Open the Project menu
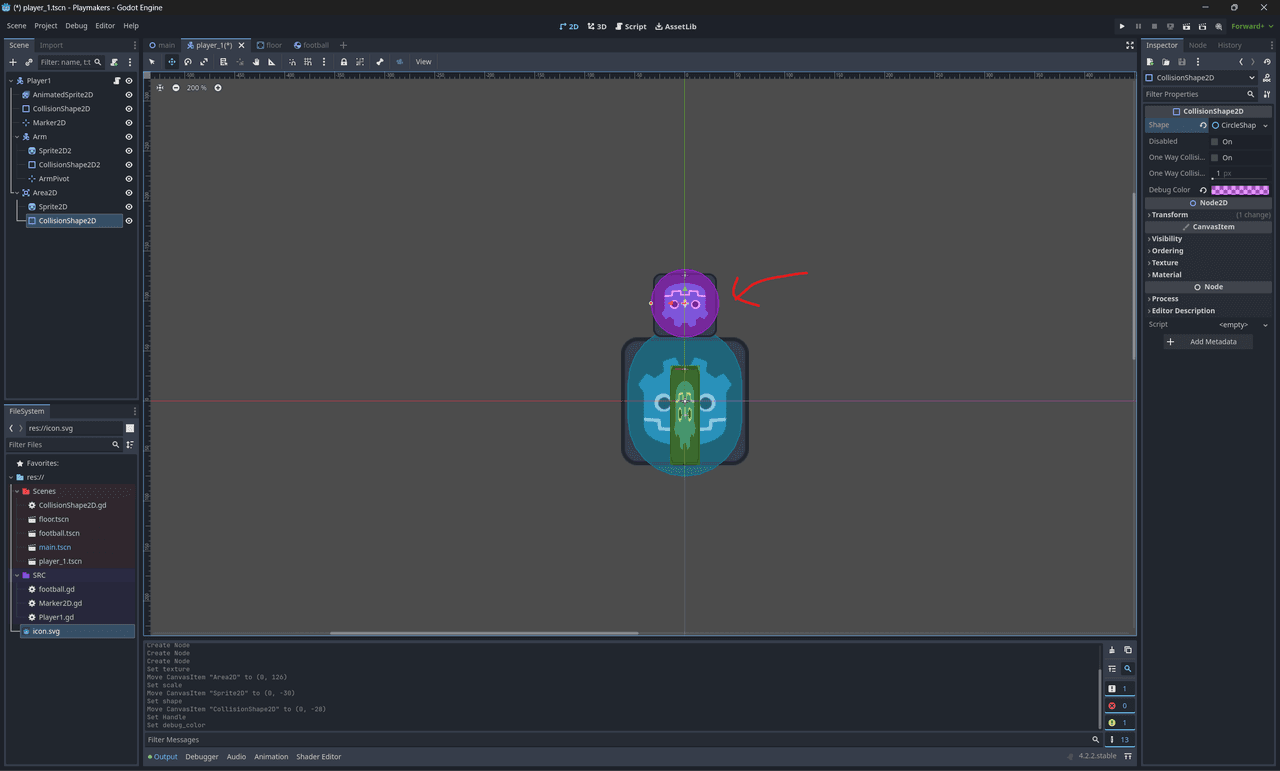Screen dimensions: 1280x771 tap(46, 26)
